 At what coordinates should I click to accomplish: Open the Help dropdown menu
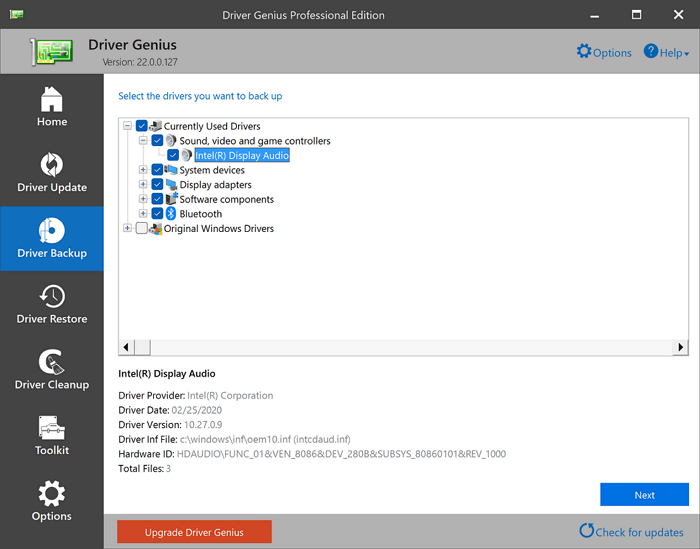tap(666, 52)
